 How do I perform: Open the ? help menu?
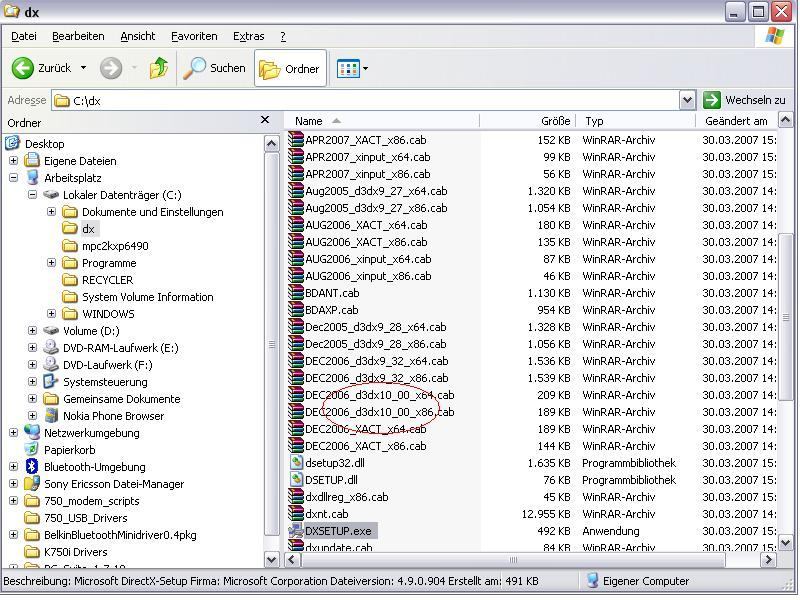coord(283,36)
